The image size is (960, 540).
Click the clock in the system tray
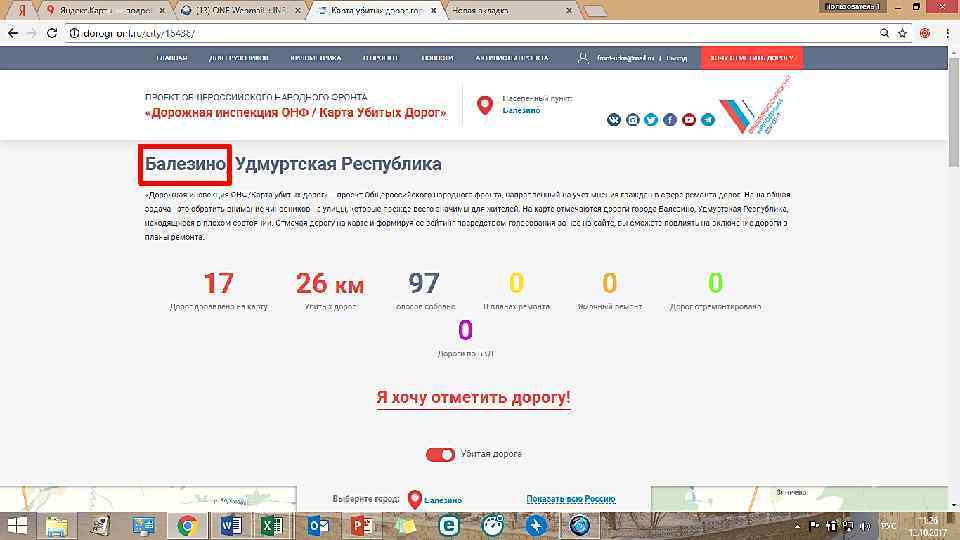pyautogui.click(x=928, y=526)
